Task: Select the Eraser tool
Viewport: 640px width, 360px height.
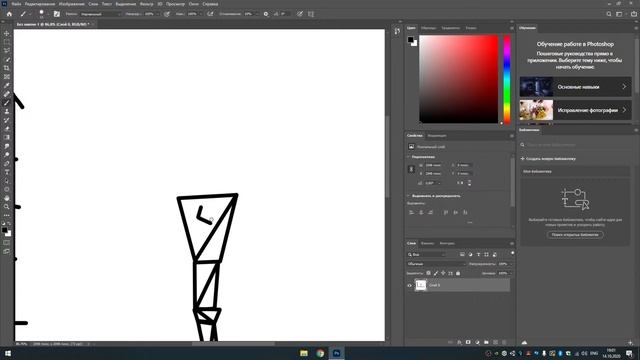Action: pyautogui.click(x=7, y=129)
